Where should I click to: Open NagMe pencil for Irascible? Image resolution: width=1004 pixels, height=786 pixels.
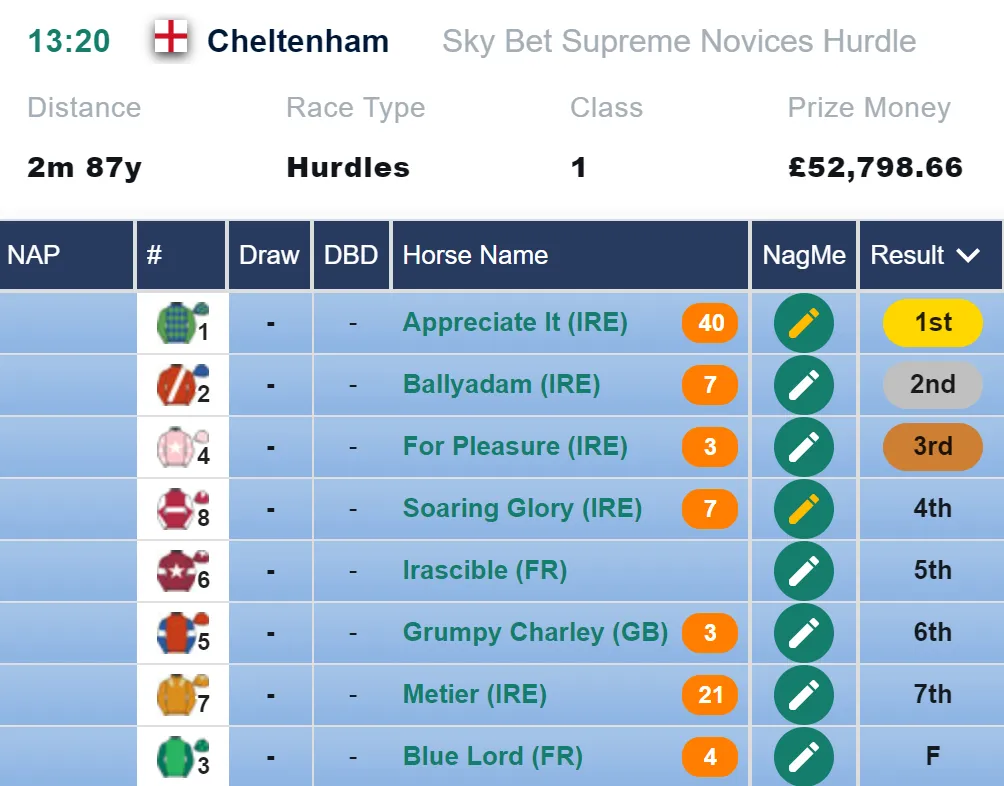[804, 571]
